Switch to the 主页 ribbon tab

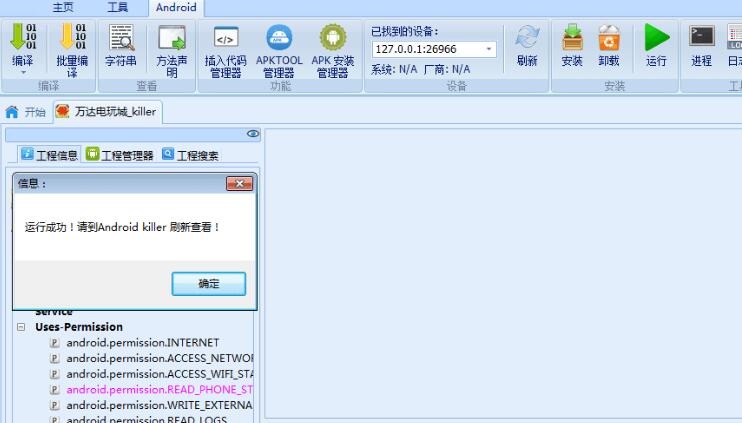[63, 8]
